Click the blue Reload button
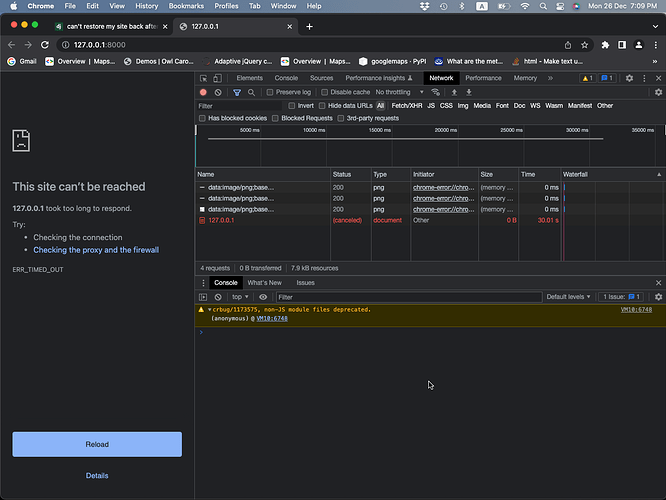The image size is (666, 500). tap(97, 444)
